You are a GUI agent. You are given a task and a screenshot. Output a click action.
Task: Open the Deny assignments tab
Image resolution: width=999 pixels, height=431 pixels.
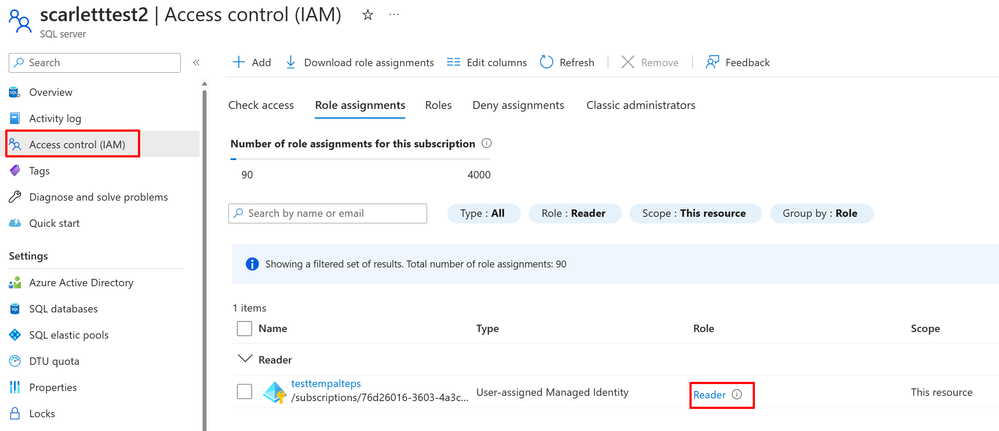(x=518, y=105)
